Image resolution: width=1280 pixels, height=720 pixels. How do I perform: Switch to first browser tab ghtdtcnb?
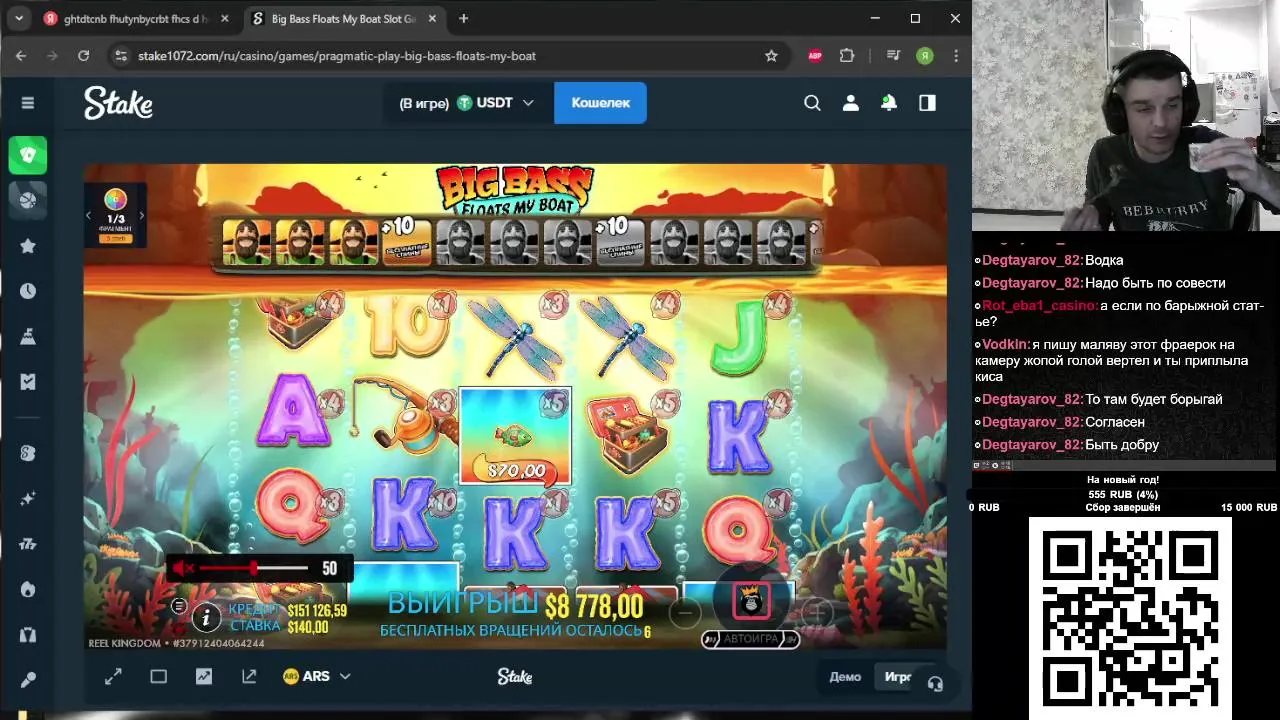[135, 19]
